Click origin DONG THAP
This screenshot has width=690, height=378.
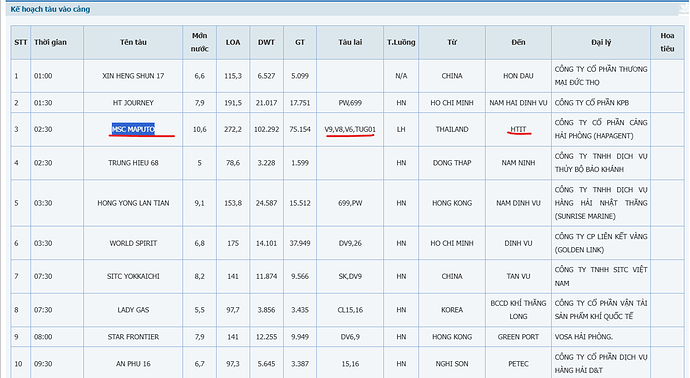(452, 163)
